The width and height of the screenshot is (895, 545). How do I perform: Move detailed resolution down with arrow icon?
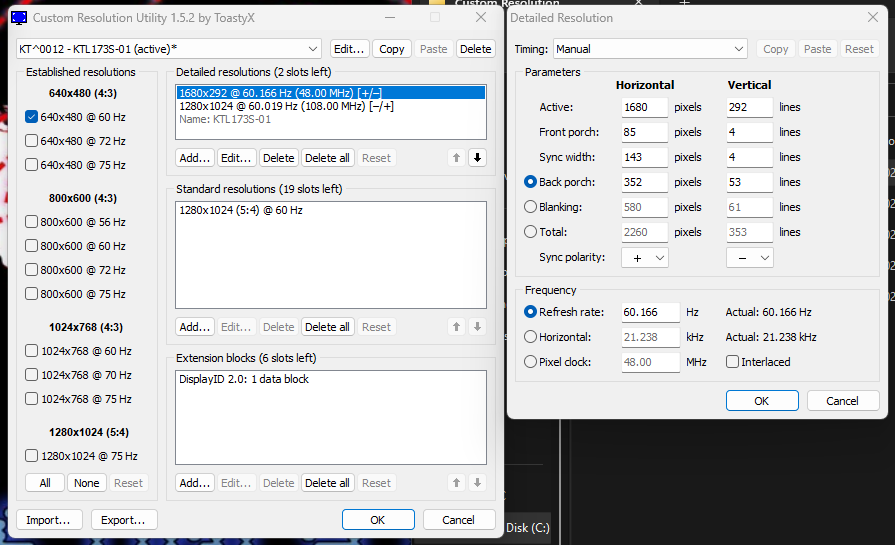(477, 157)
